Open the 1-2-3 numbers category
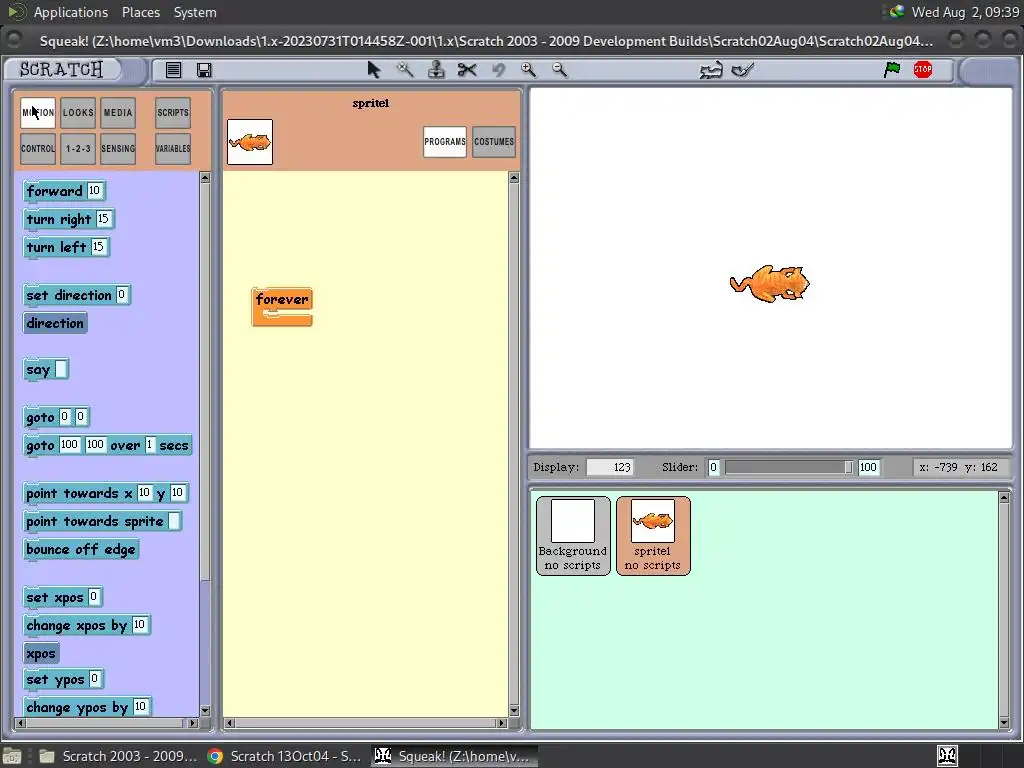 click(78, 148)
